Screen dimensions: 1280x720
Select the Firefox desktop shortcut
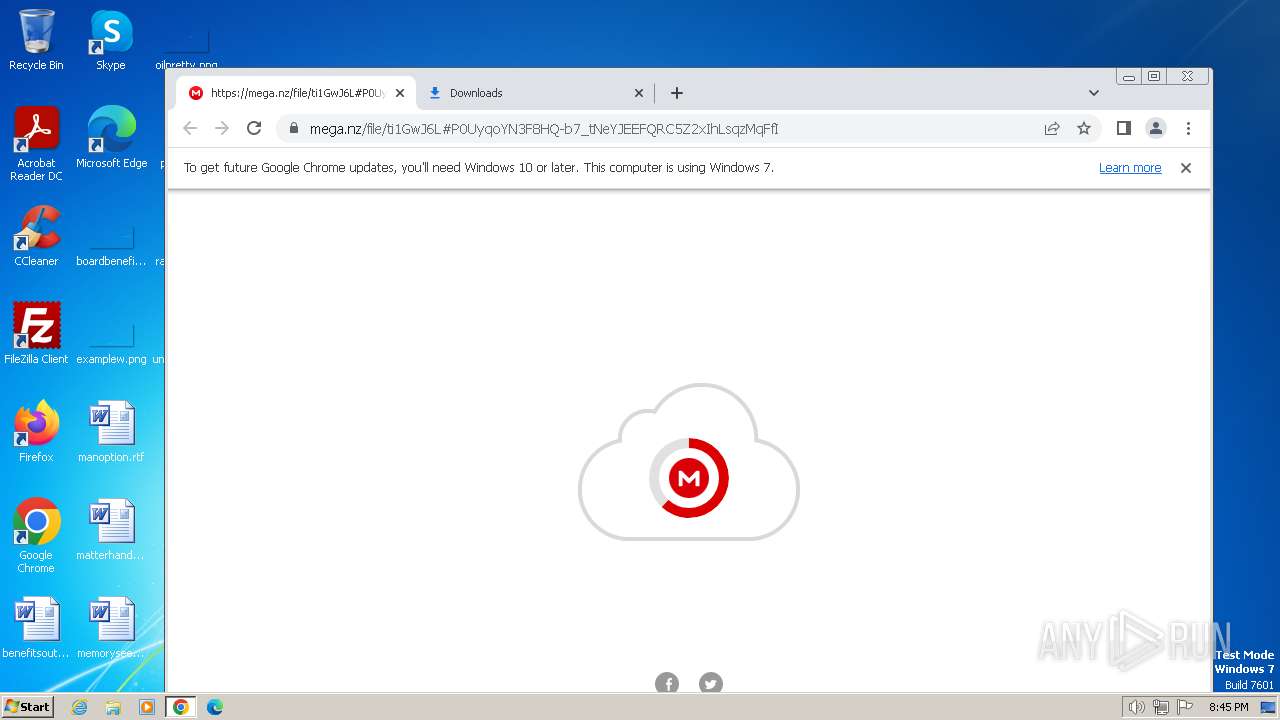pyautogui.click(x=36, y=432)
